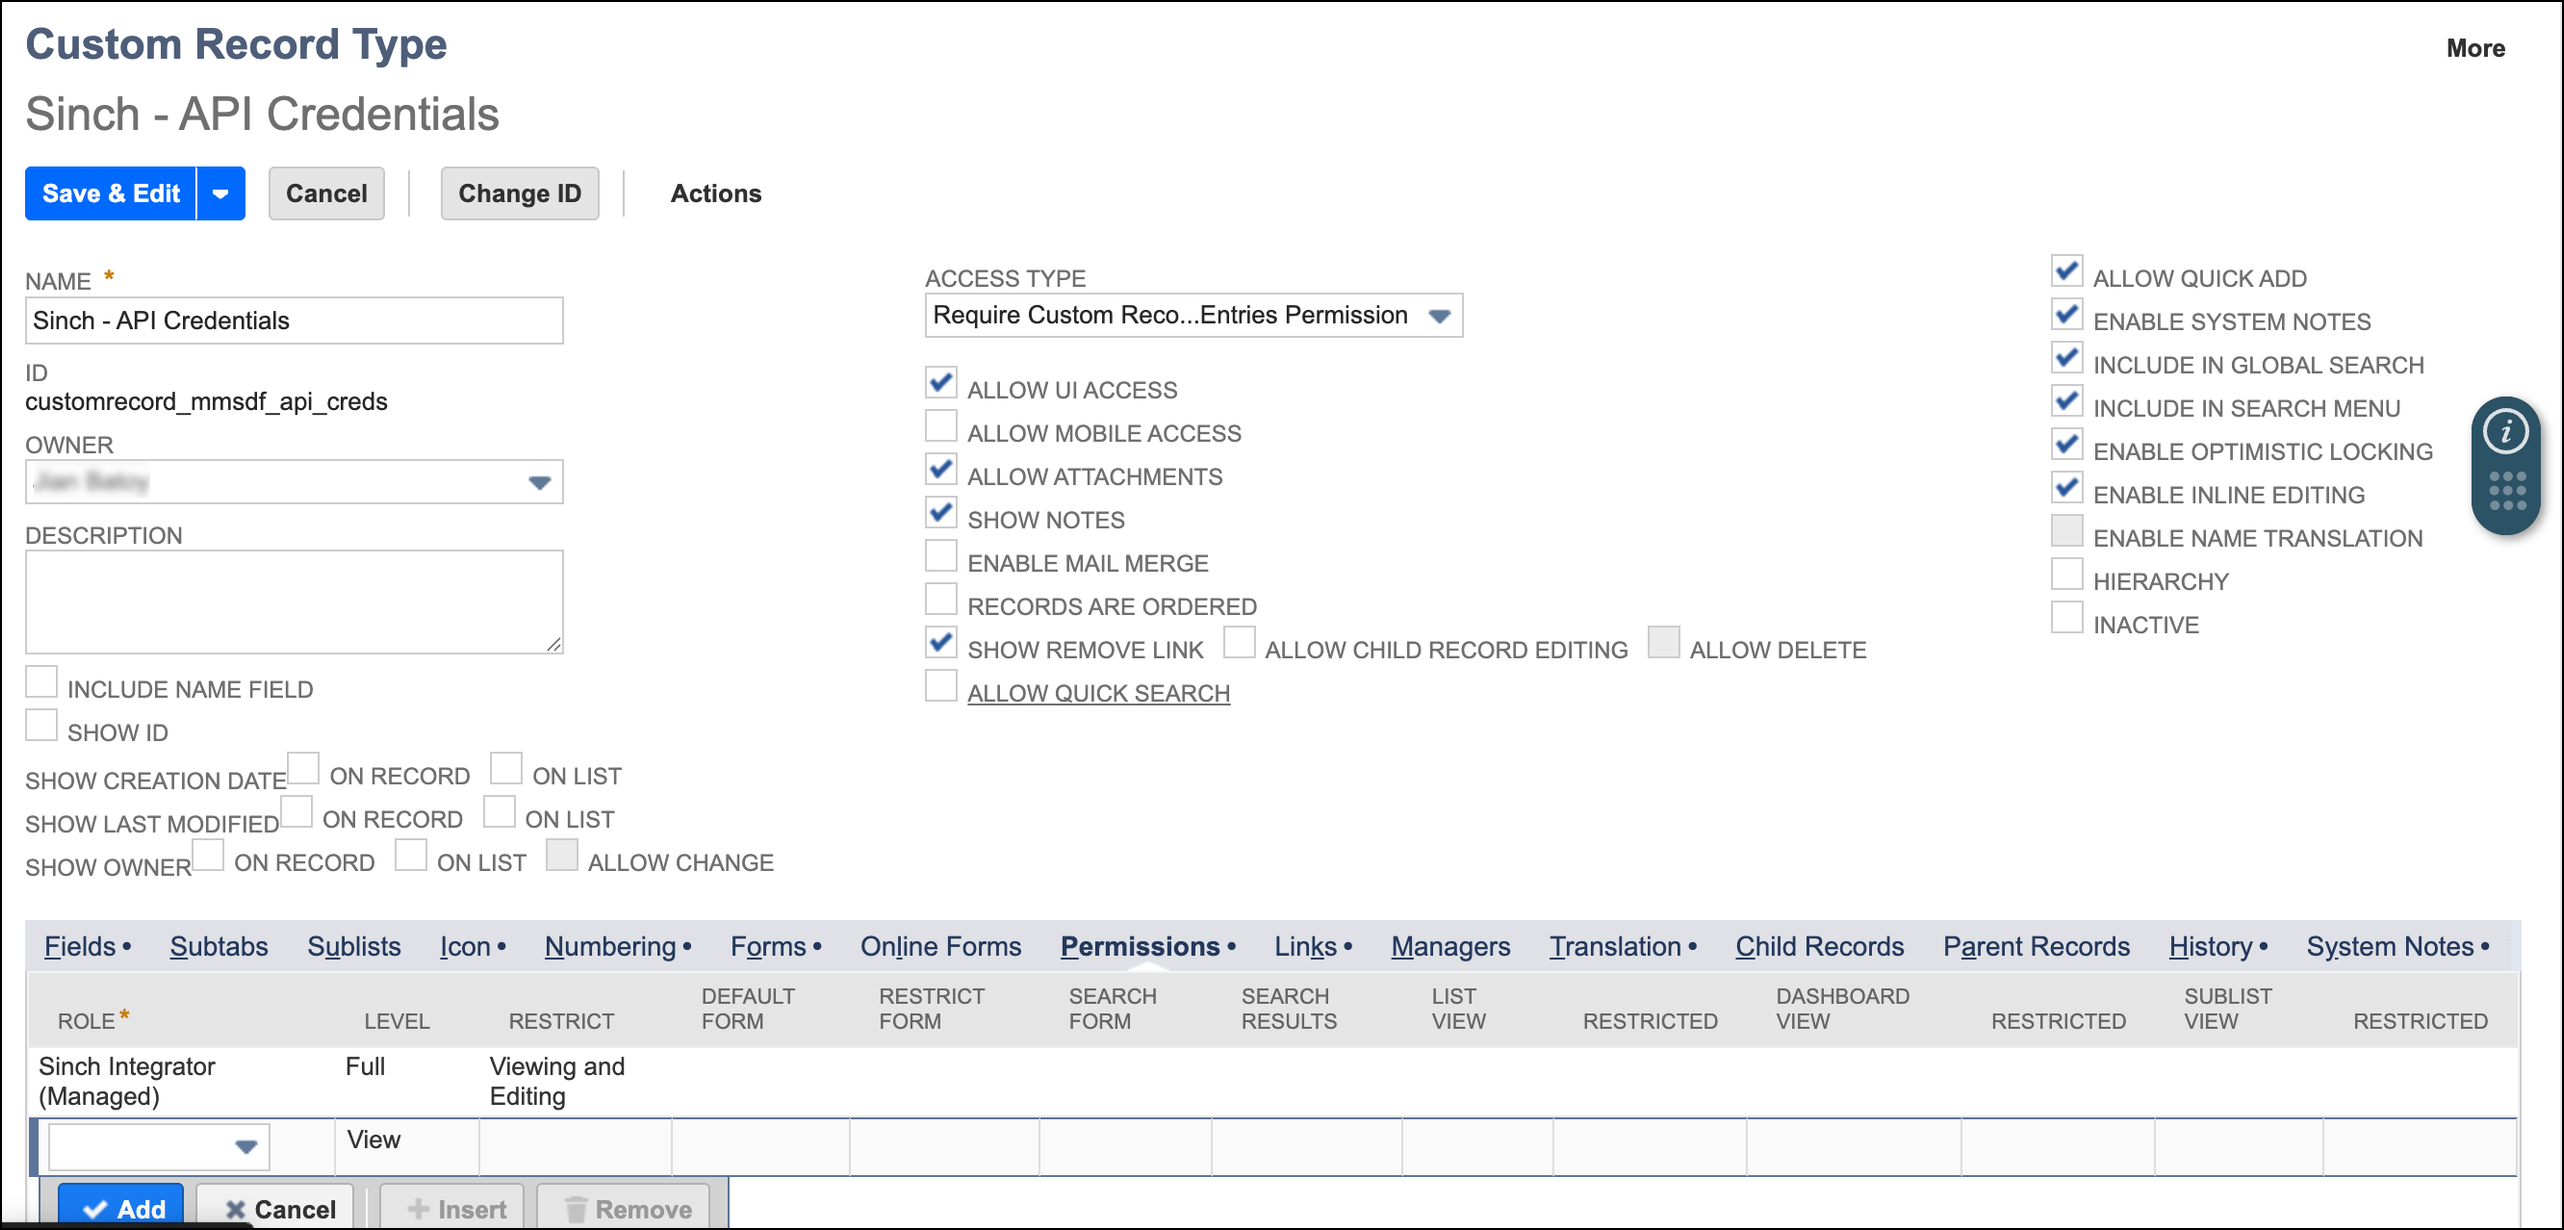Click the Cancel button near Change ID

(x=326, y=193)
